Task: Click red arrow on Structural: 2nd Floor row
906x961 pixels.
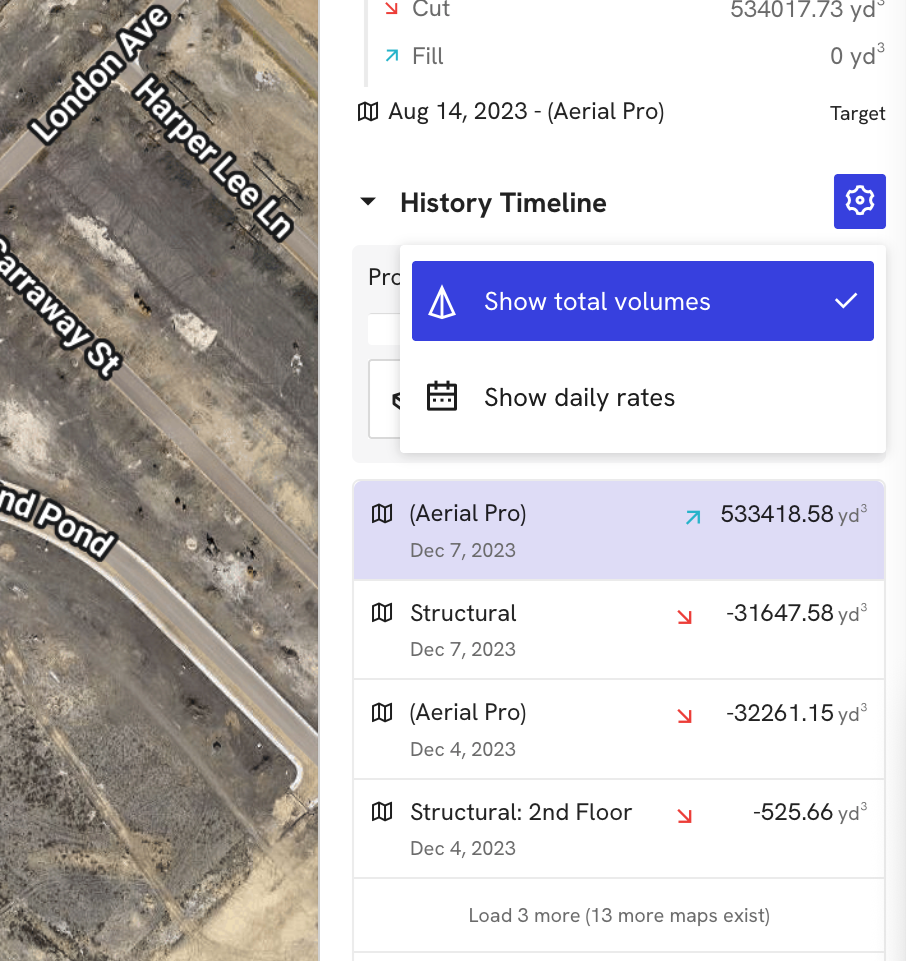Action: click(684, 816)
